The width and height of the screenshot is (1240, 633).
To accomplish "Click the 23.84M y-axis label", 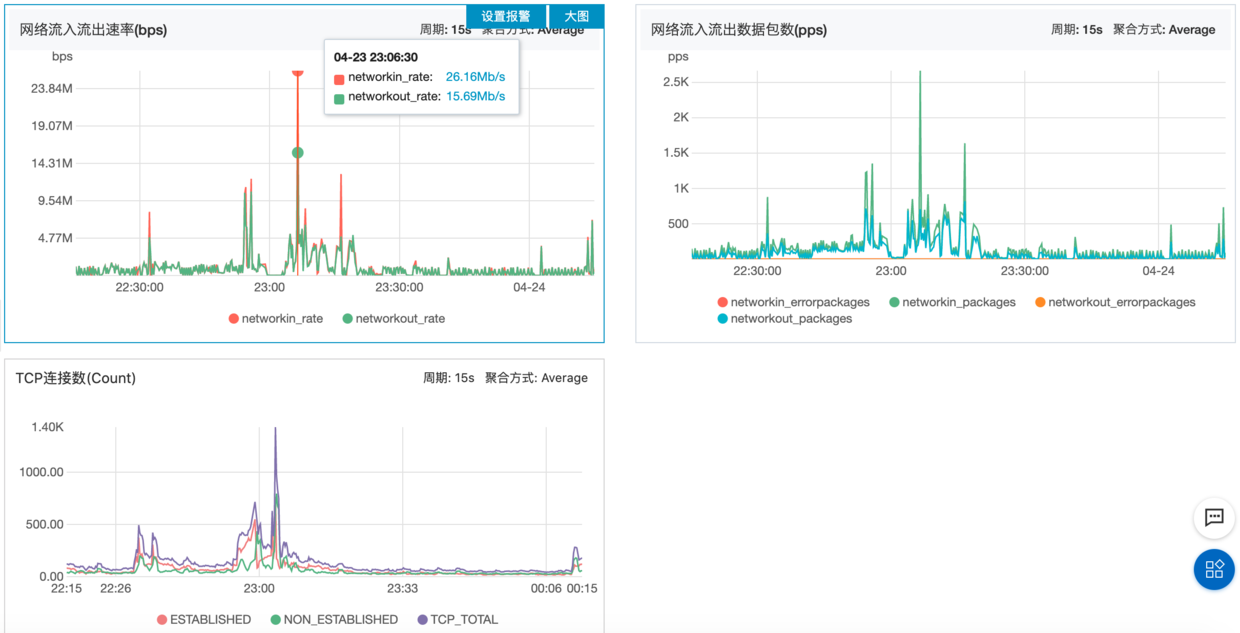I will click(52, 88).
